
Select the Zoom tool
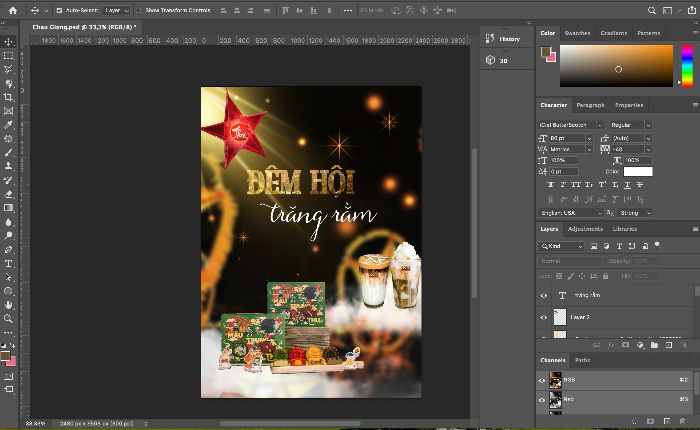(x=8, y=318)
